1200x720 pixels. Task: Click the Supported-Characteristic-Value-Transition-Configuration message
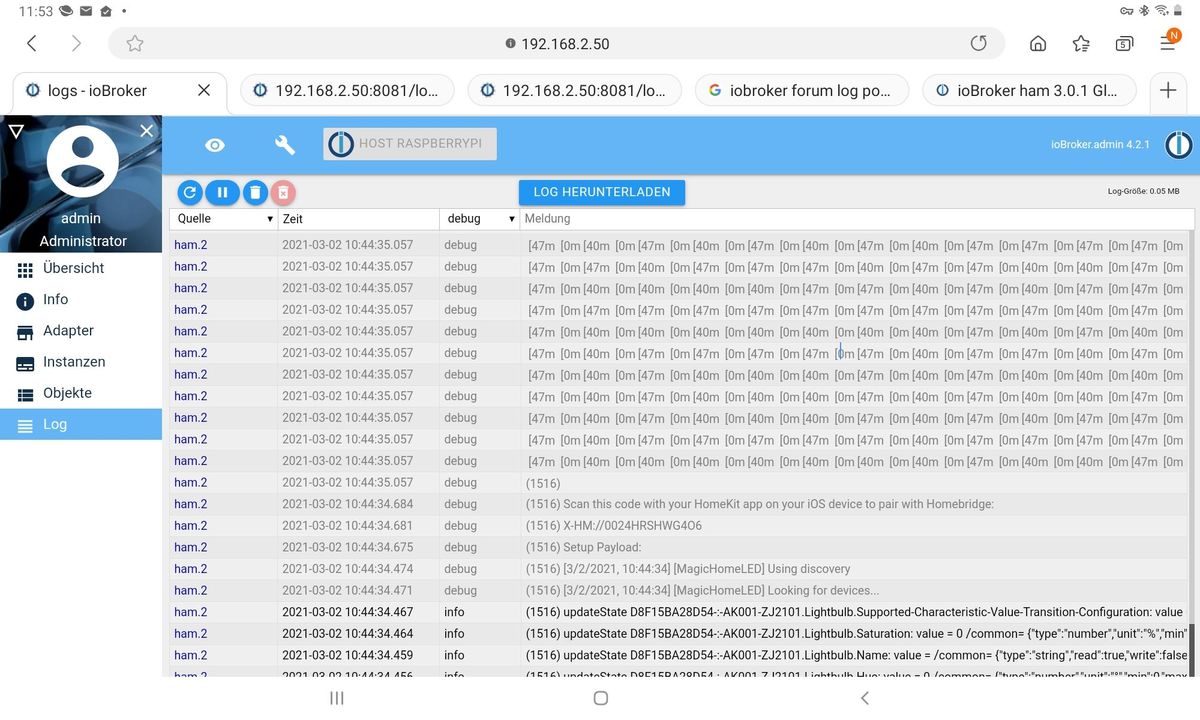click(x=855, y=612)
